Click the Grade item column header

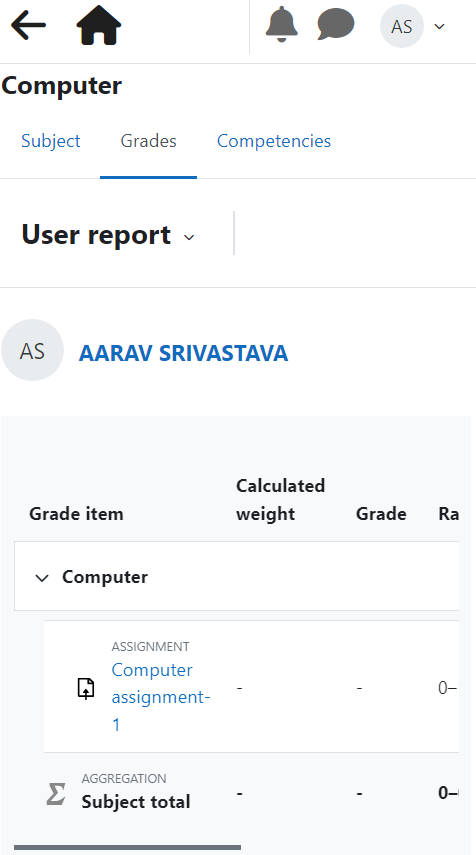point(76,514)
